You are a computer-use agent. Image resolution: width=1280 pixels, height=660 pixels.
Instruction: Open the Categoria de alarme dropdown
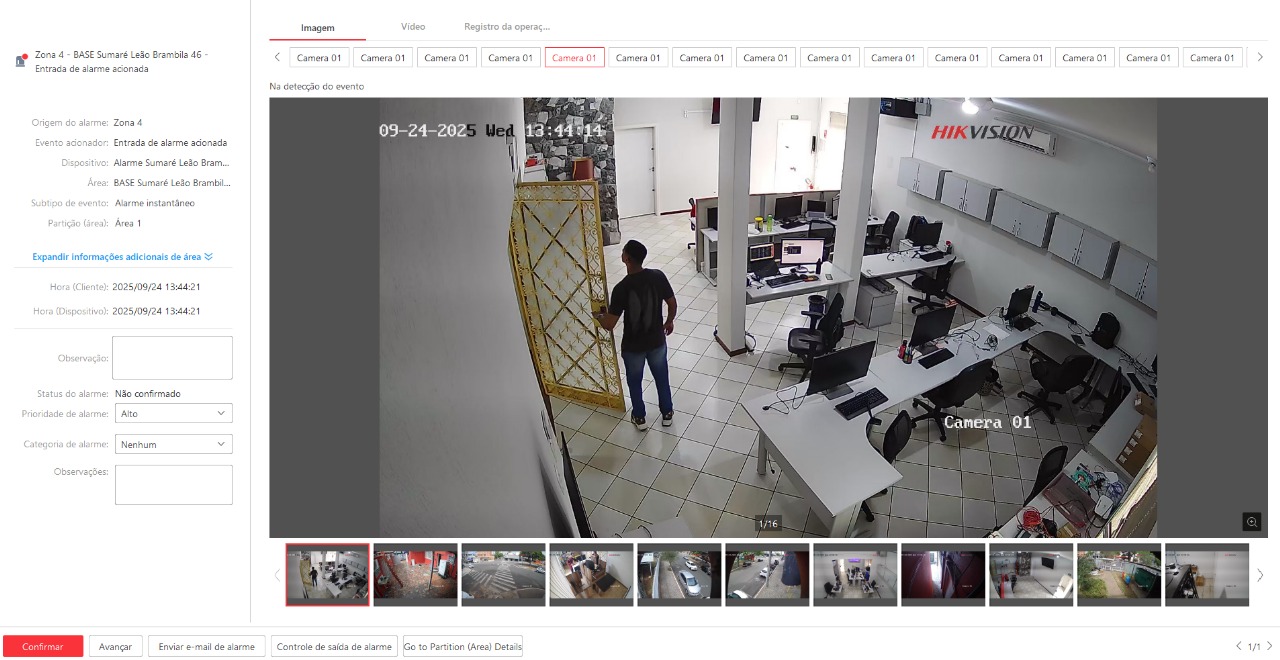coord(174,444)
